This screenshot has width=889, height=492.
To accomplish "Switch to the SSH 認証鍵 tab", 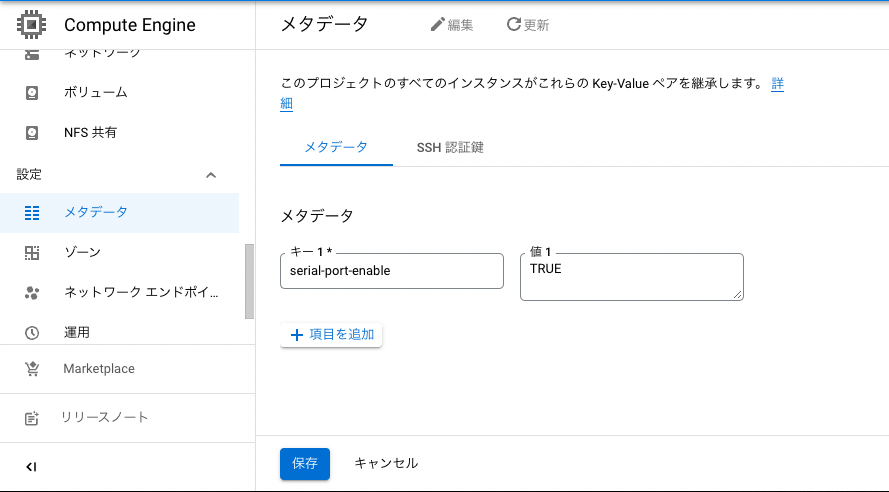I will point(450,147).
